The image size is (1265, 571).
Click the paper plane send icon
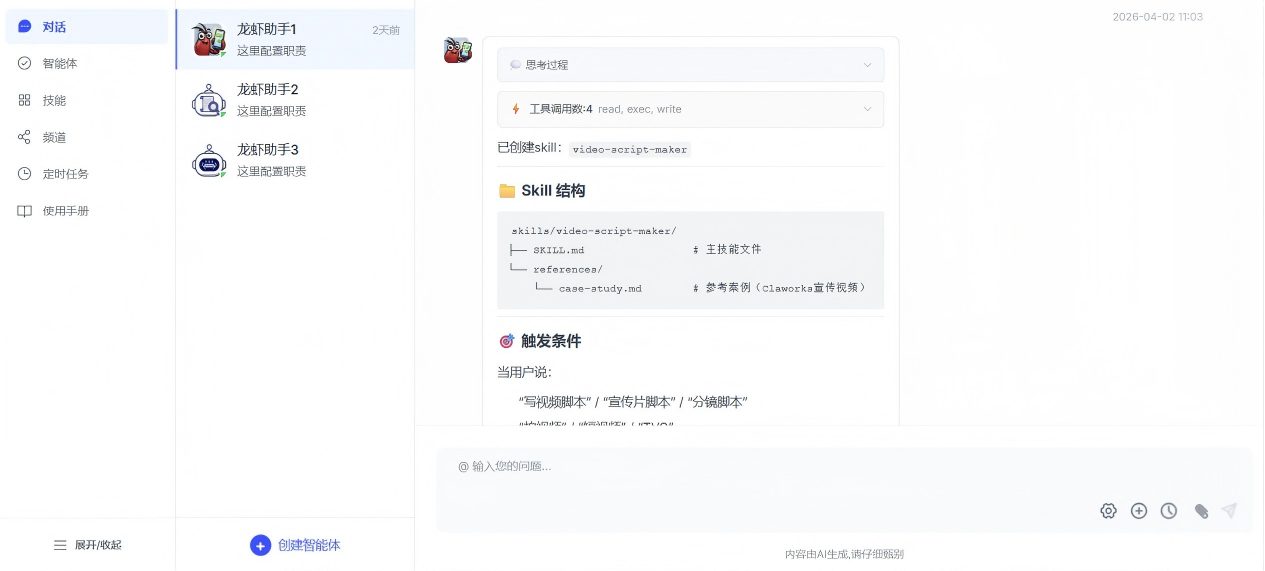pyautogui.click(x=1230, y=511)
